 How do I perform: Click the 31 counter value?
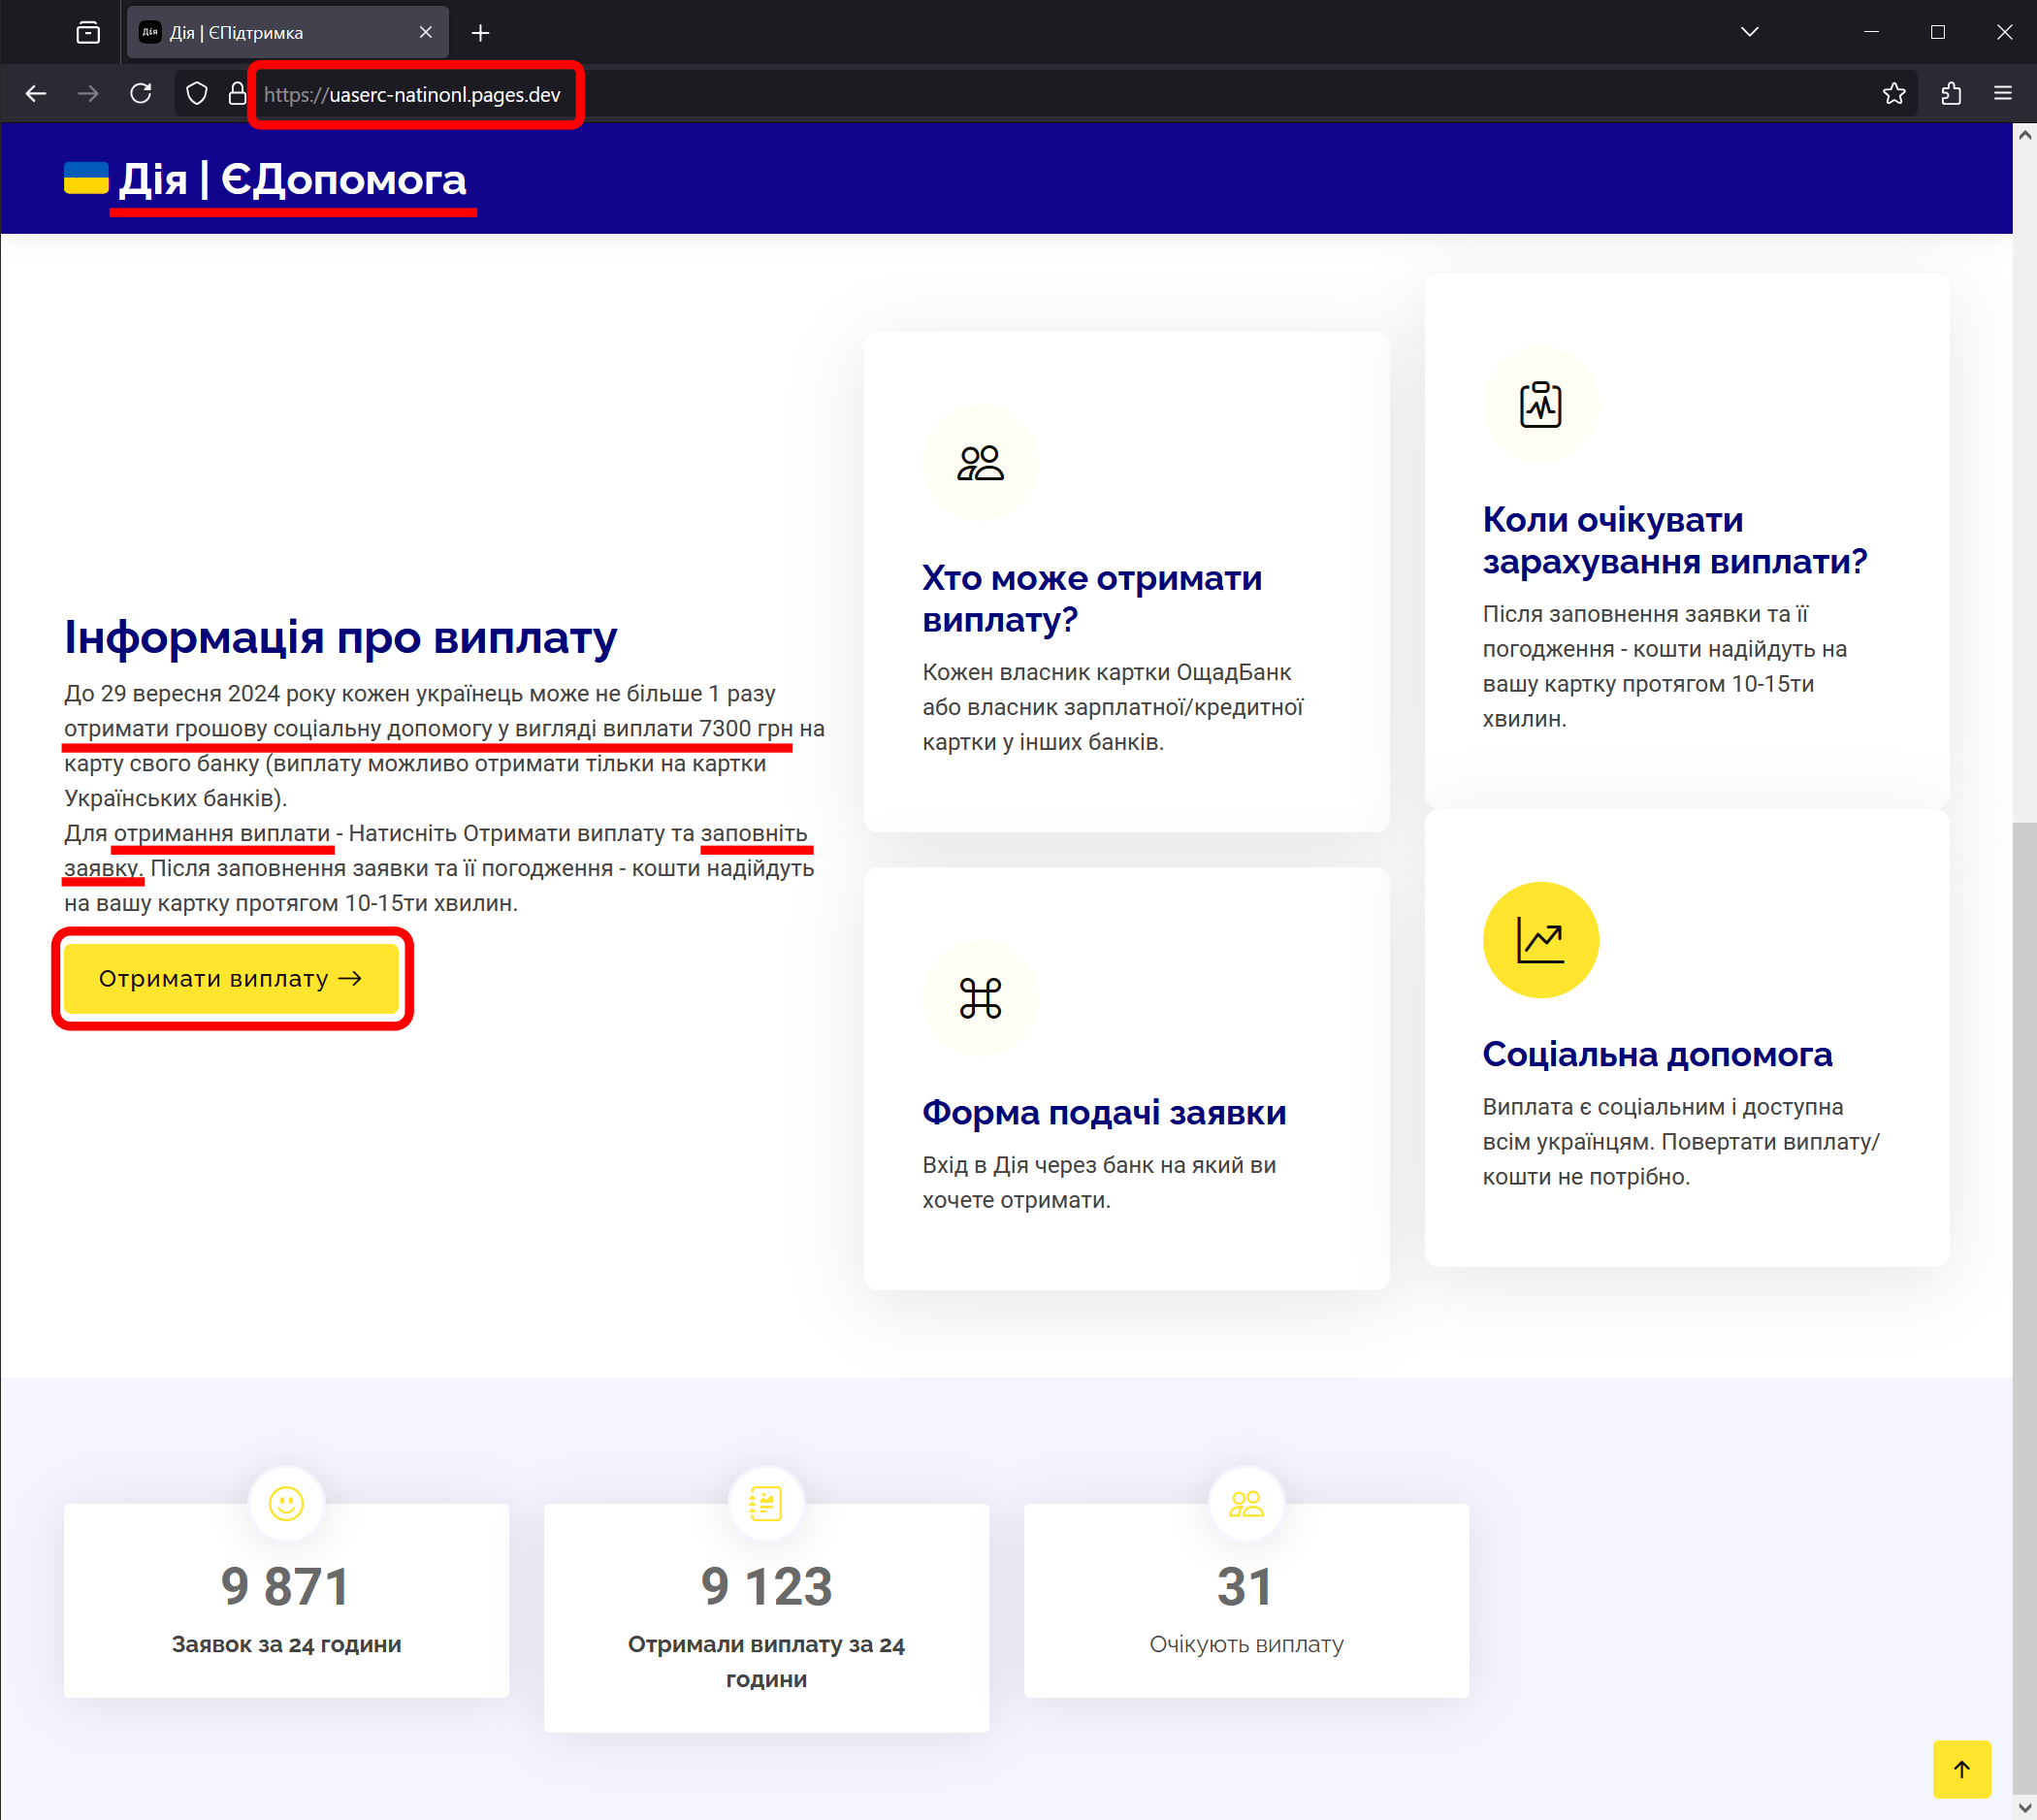click(1246, 1586)
